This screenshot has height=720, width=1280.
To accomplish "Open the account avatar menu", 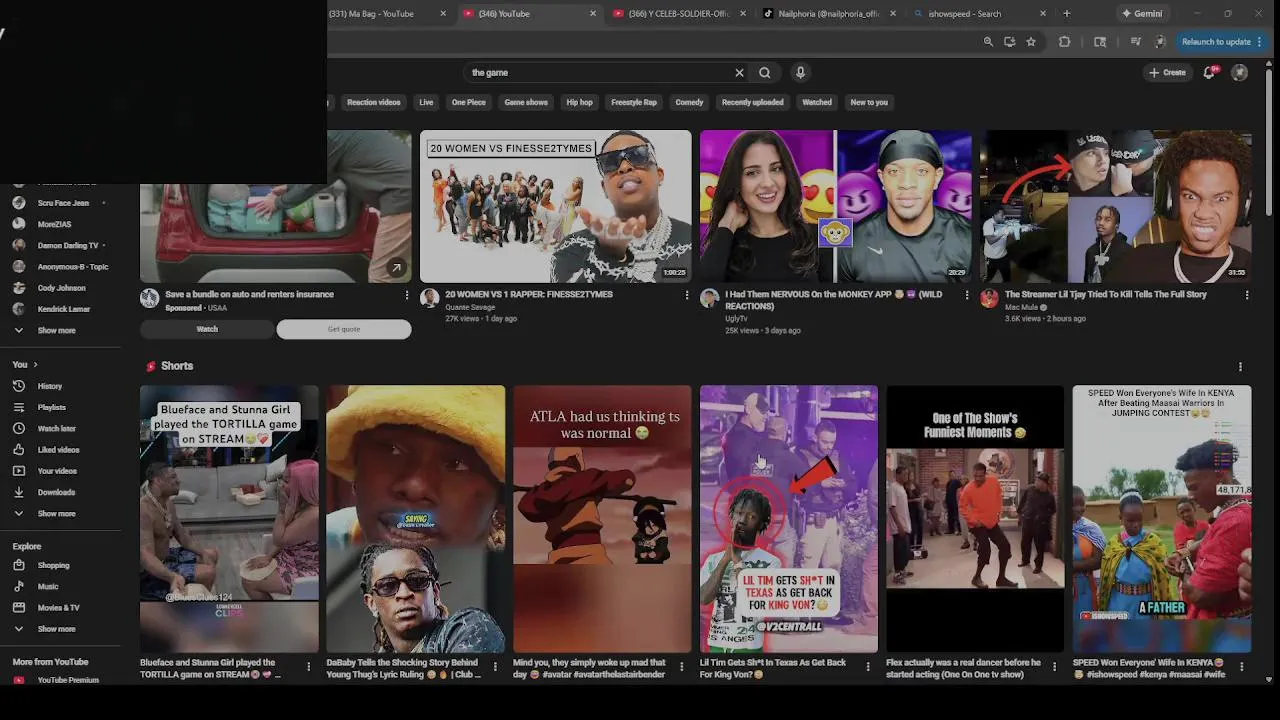I will pos(1240,72).
